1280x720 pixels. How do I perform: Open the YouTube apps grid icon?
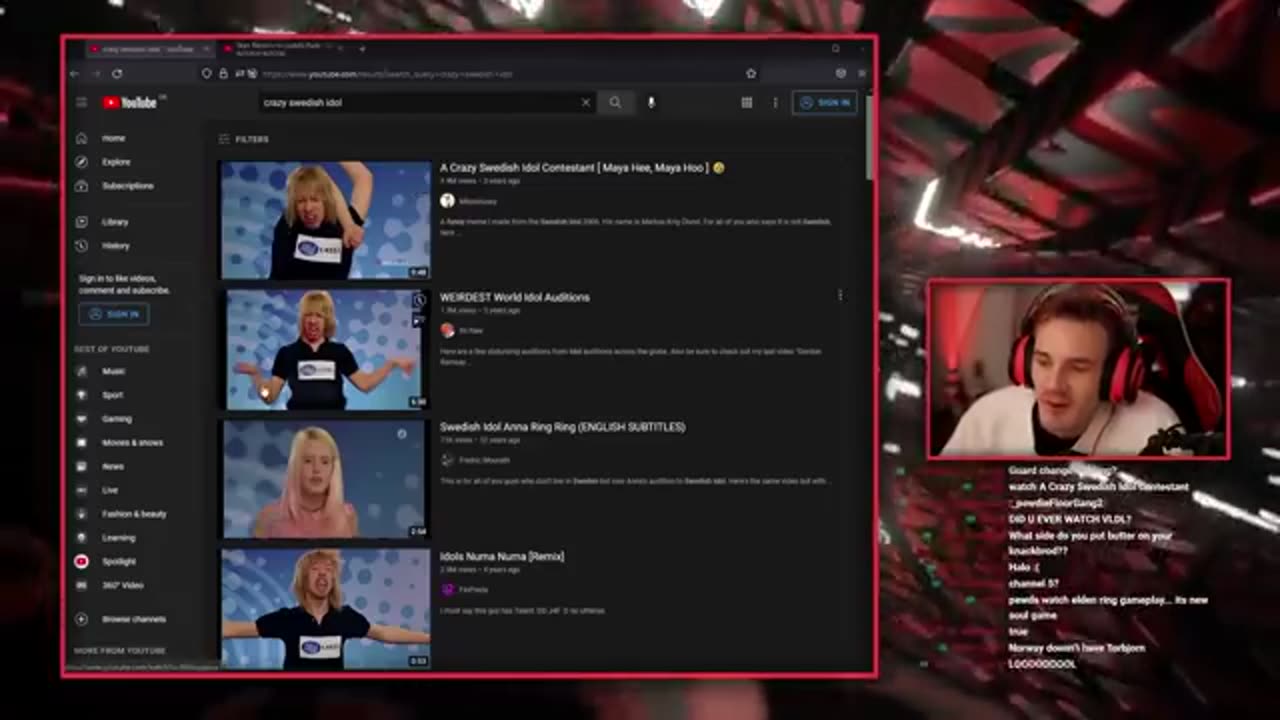tap(746, 102)
